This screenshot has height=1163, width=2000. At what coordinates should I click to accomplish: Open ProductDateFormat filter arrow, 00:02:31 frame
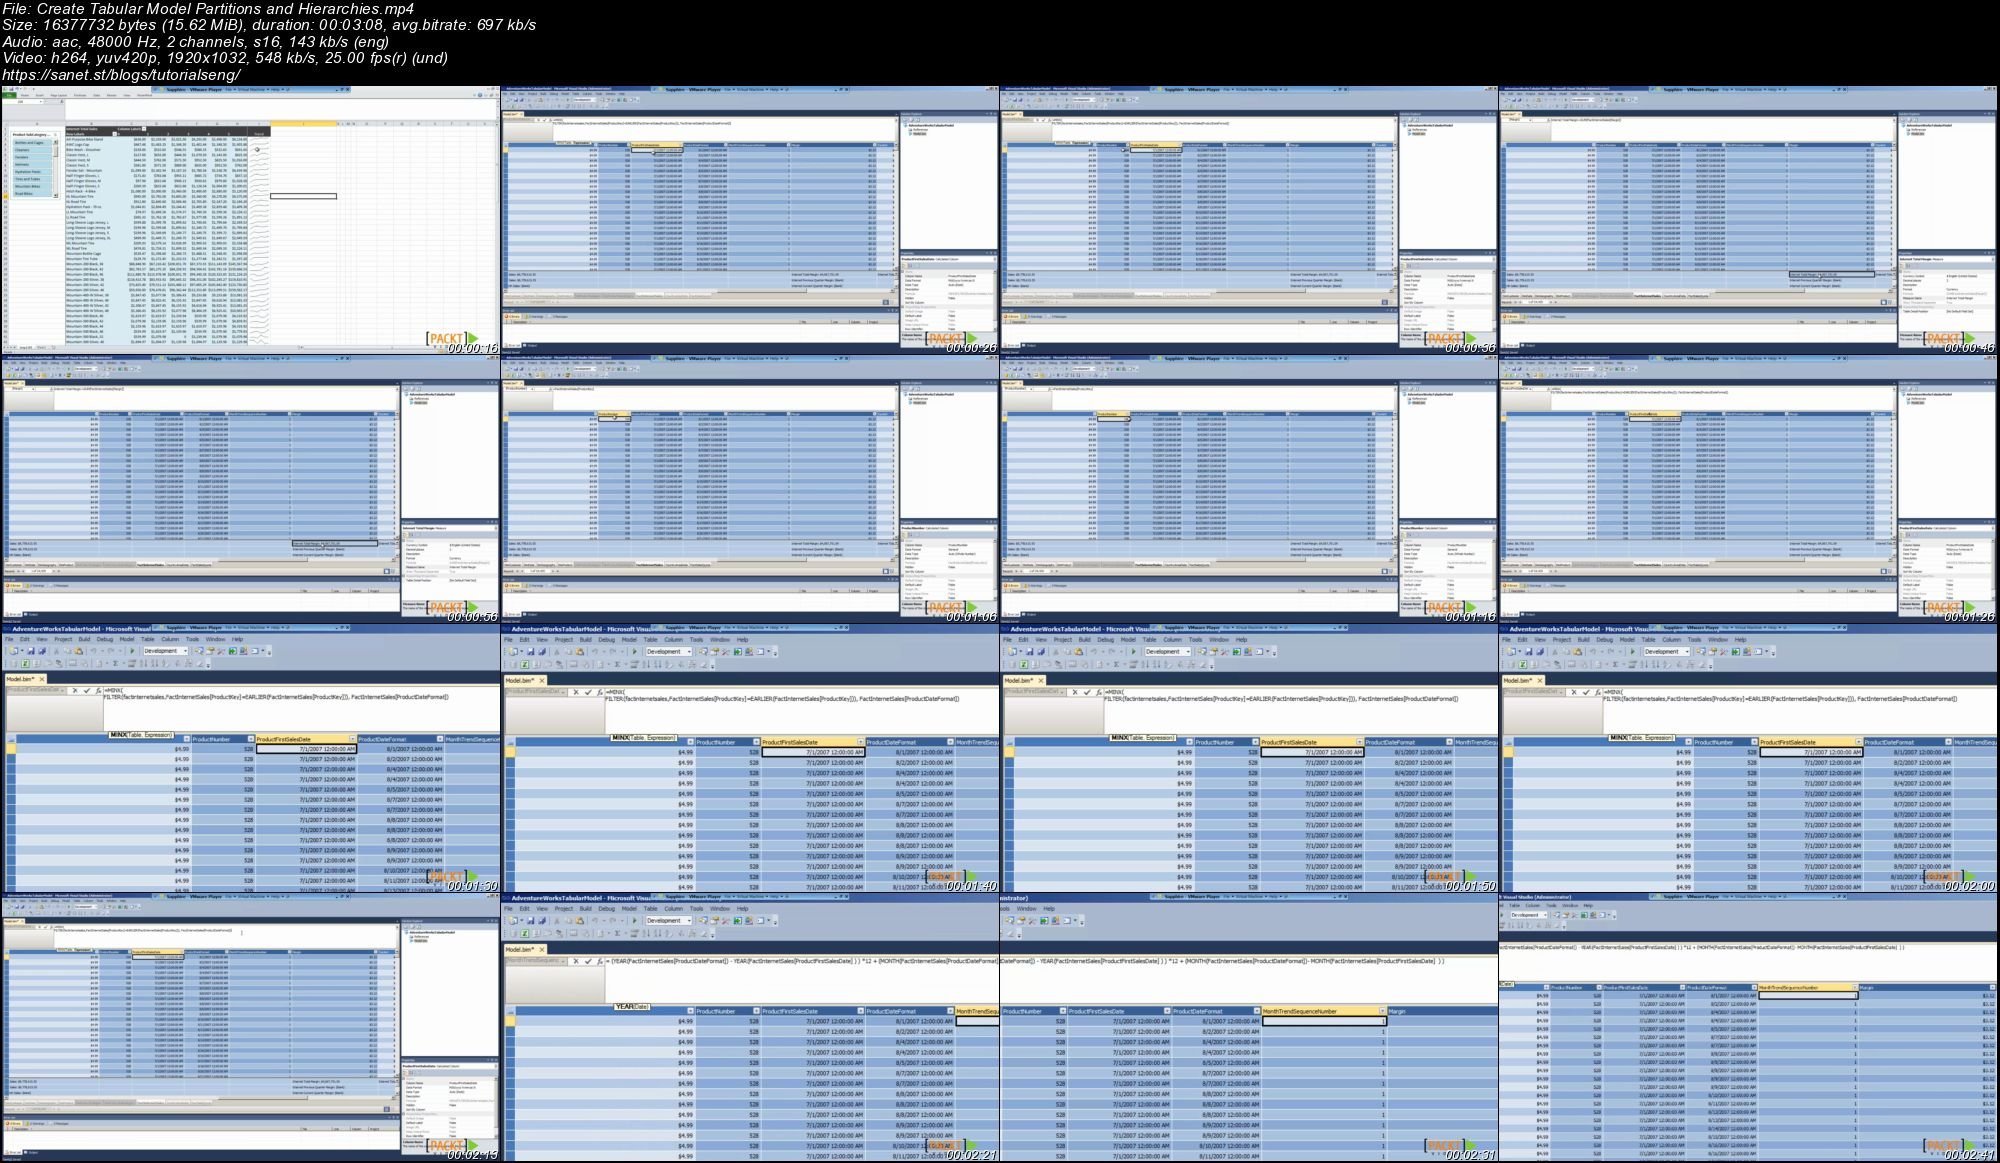pyautogui.click(x=1257, y=1011)
